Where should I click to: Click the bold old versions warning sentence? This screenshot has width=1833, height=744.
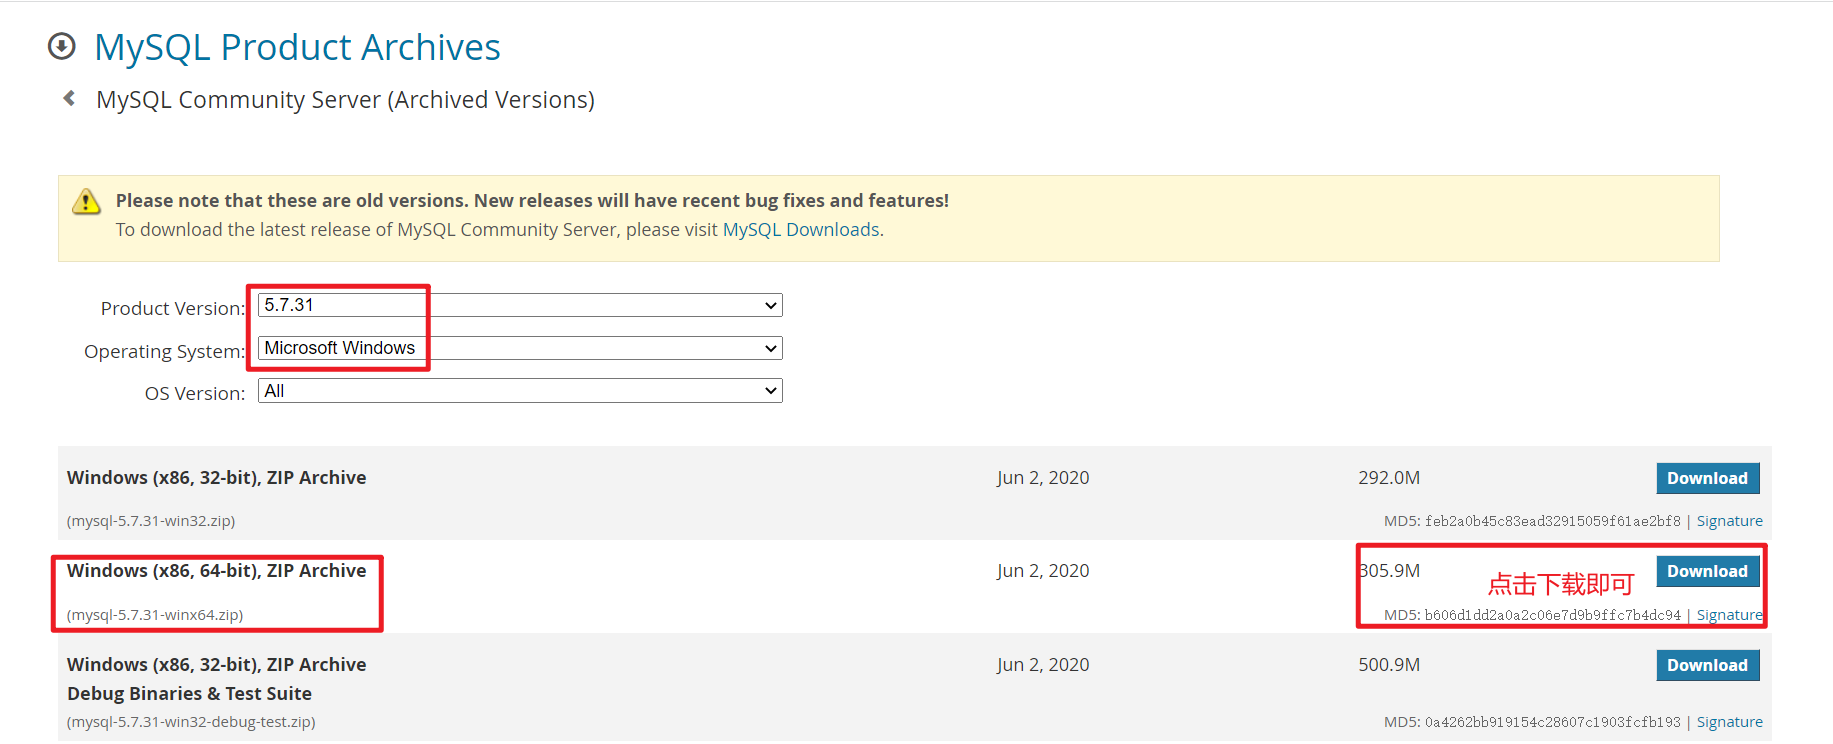click(x=532, y=201)
